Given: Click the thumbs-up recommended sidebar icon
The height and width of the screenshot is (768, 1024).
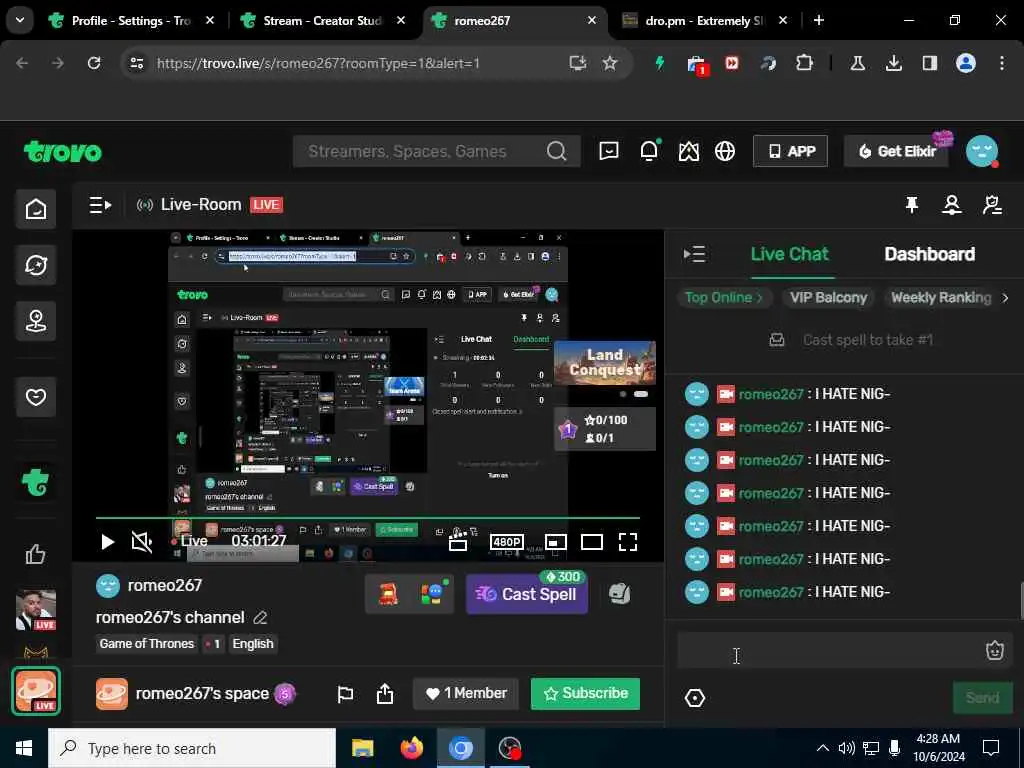Looking at the screenshot, I should 36,554.
